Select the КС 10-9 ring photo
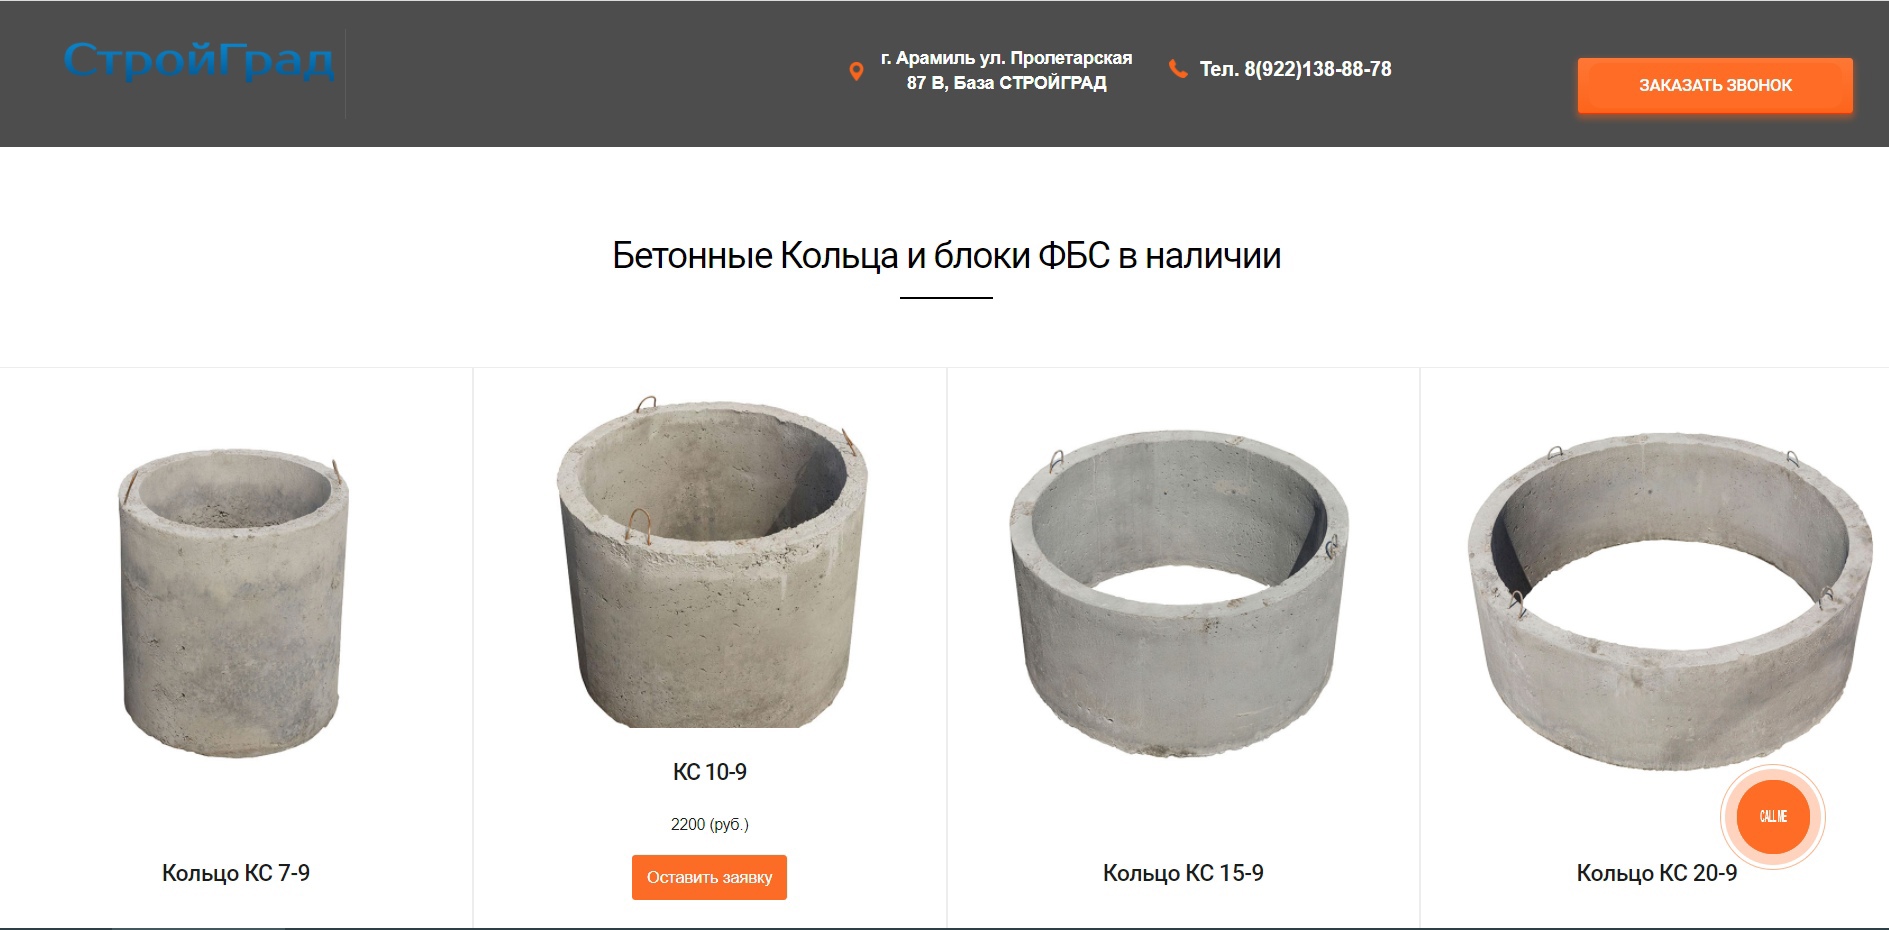1889x930 pixels. (712, 563)
